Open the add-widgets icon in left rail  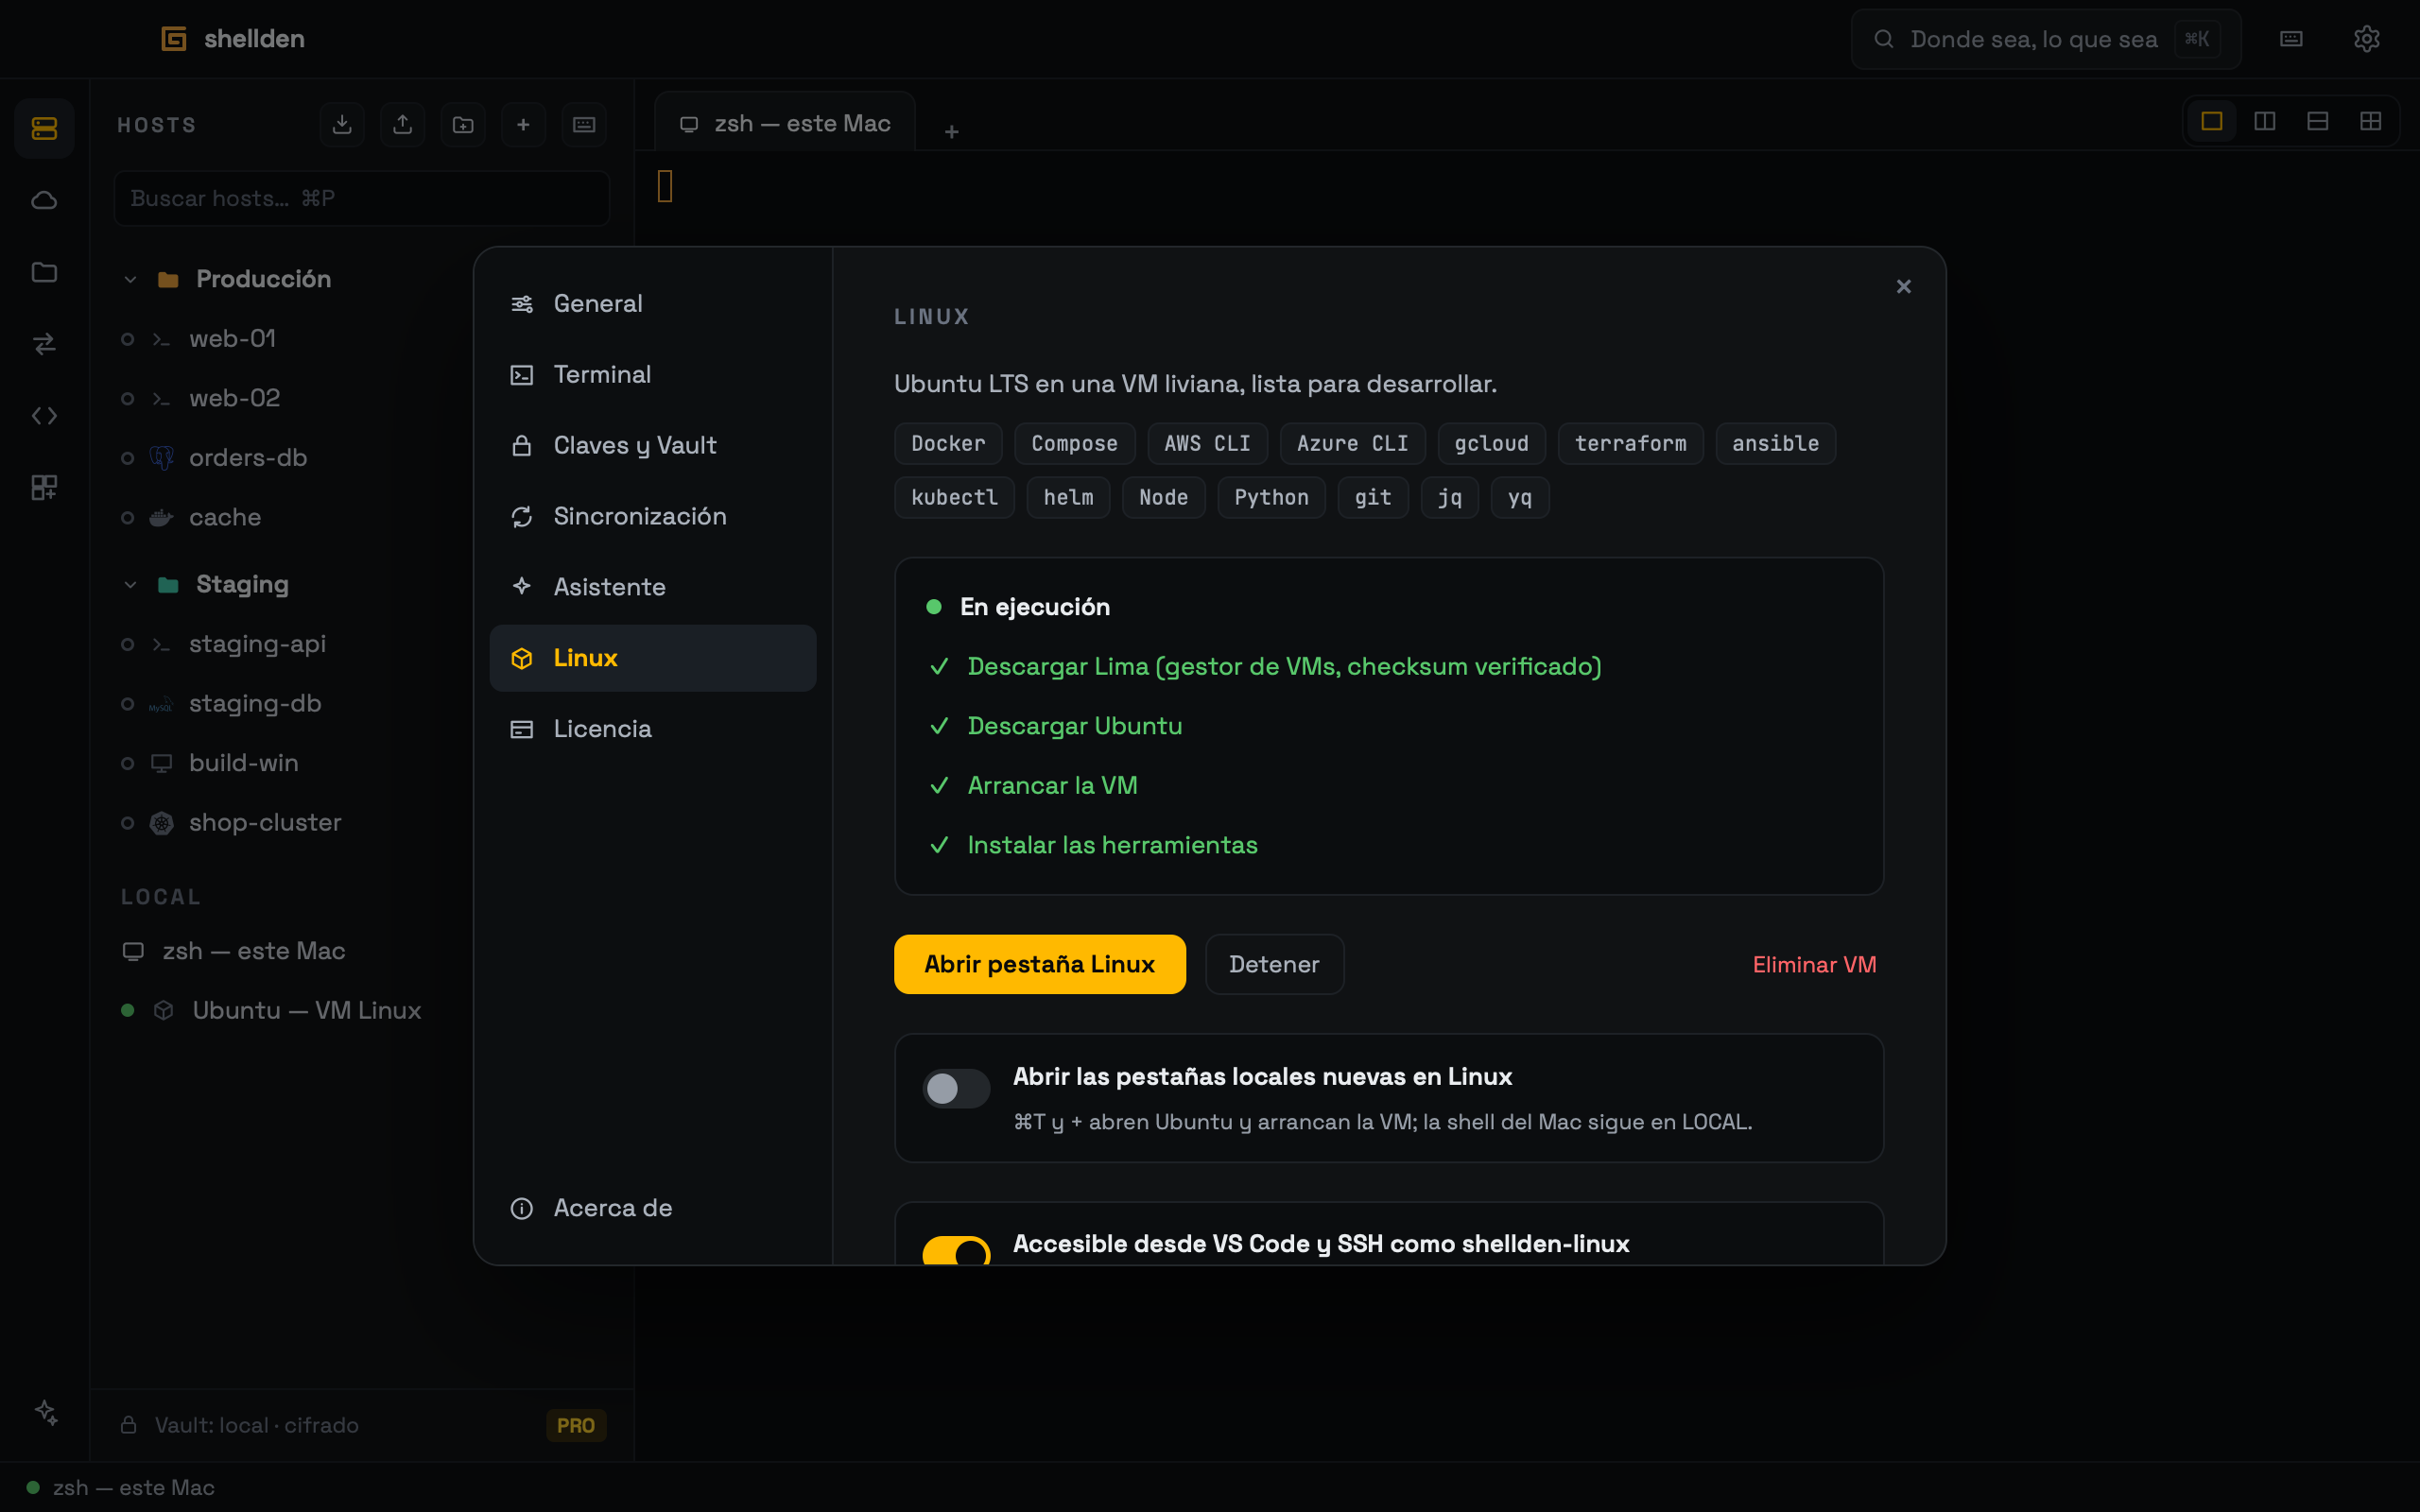44,487
